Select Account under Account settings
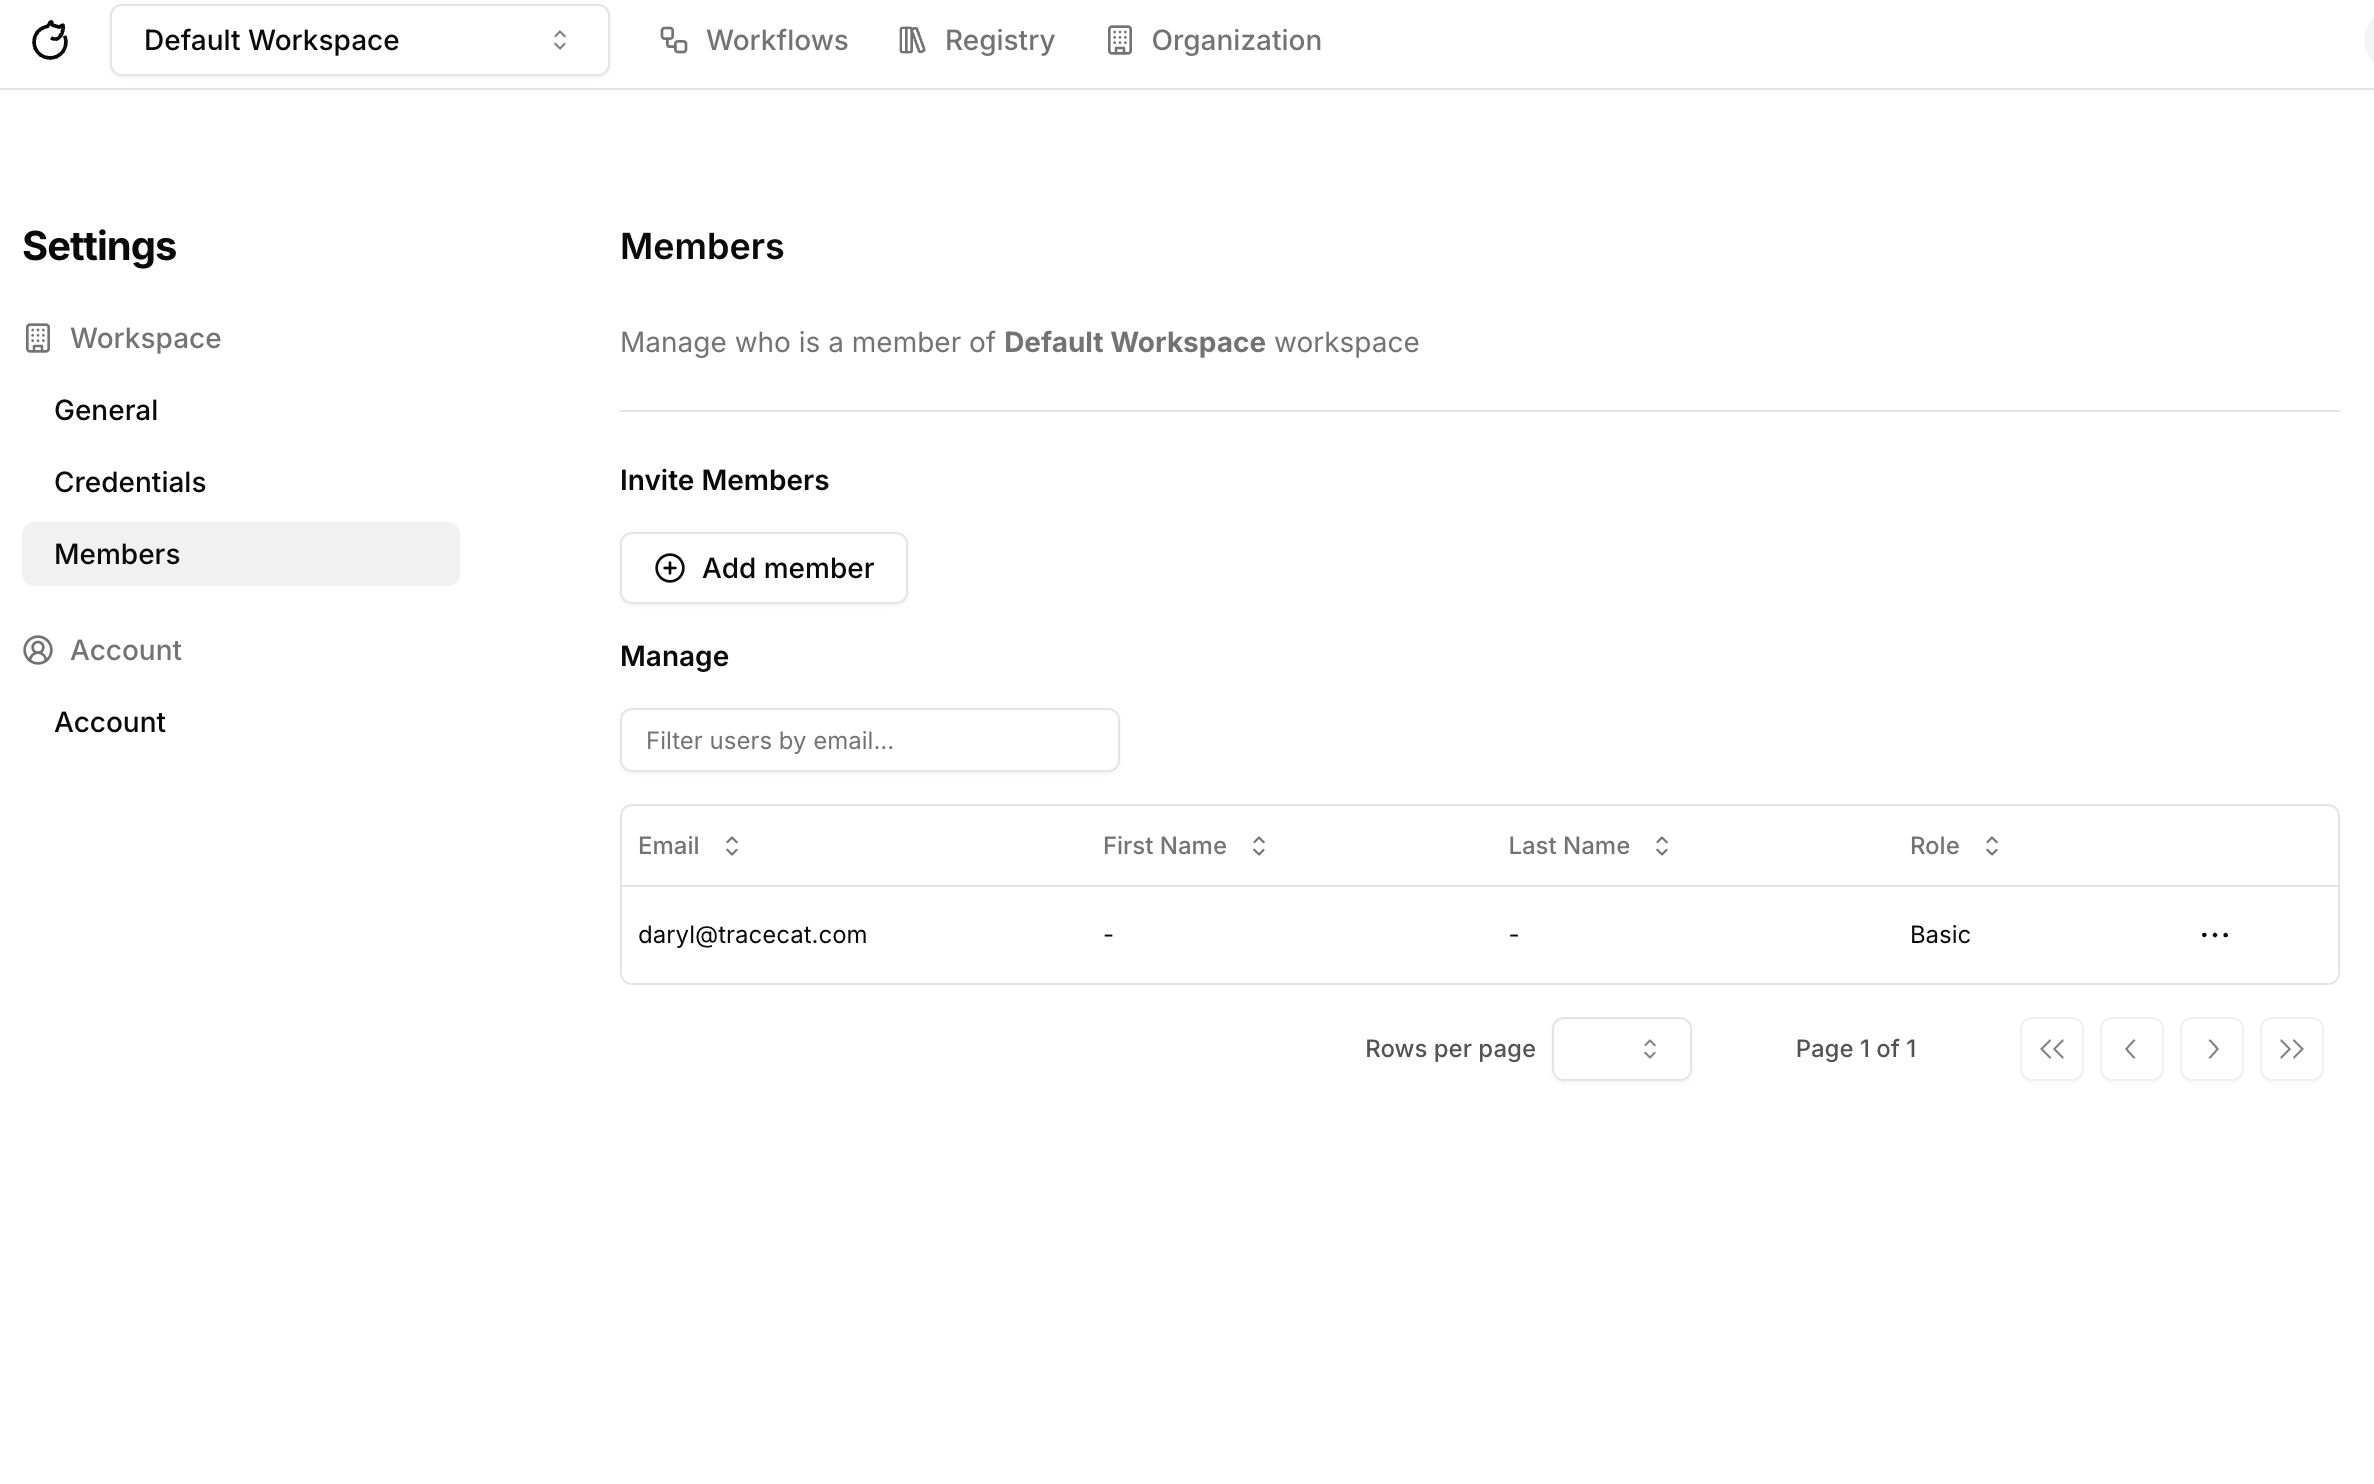This screenshot has height=1484, width=2374. pyautogui.click(x=110, y=722)
